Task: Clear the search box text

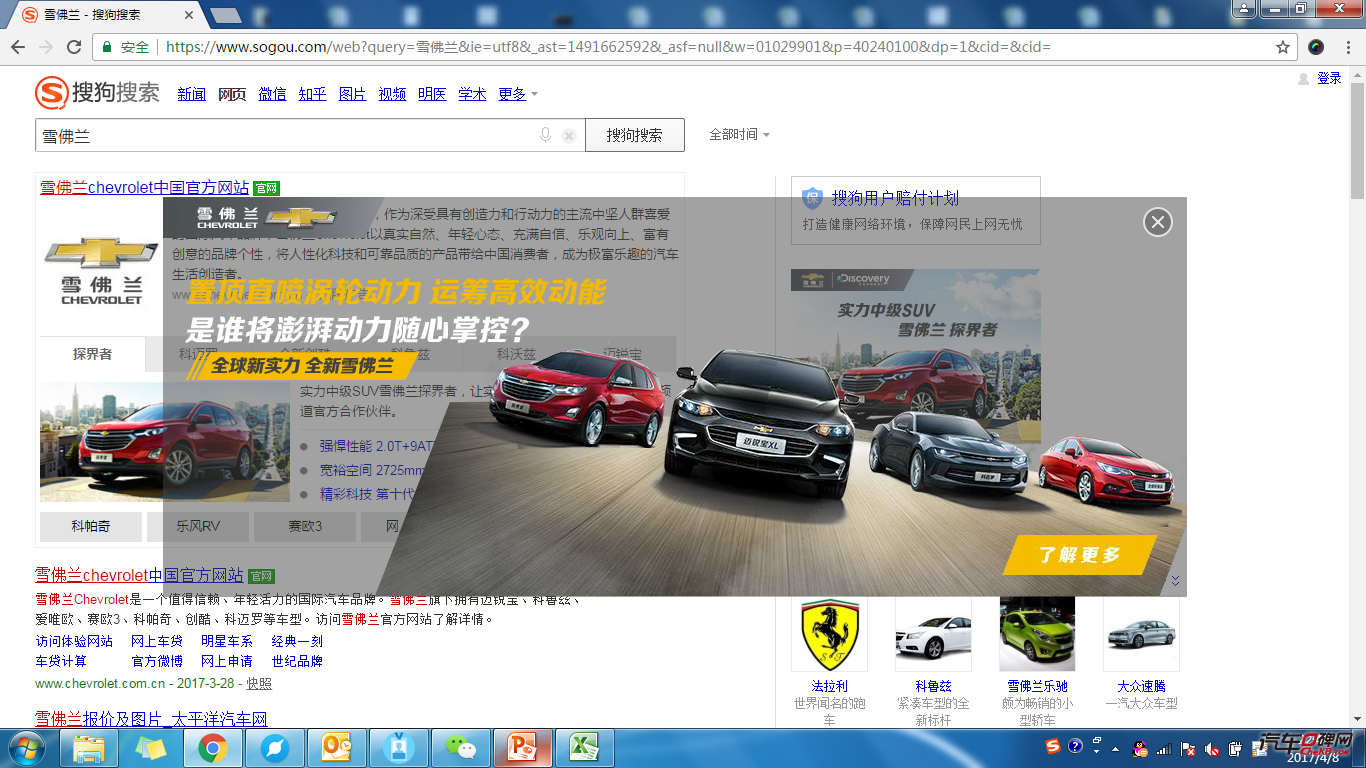Action: coord(568,136)
